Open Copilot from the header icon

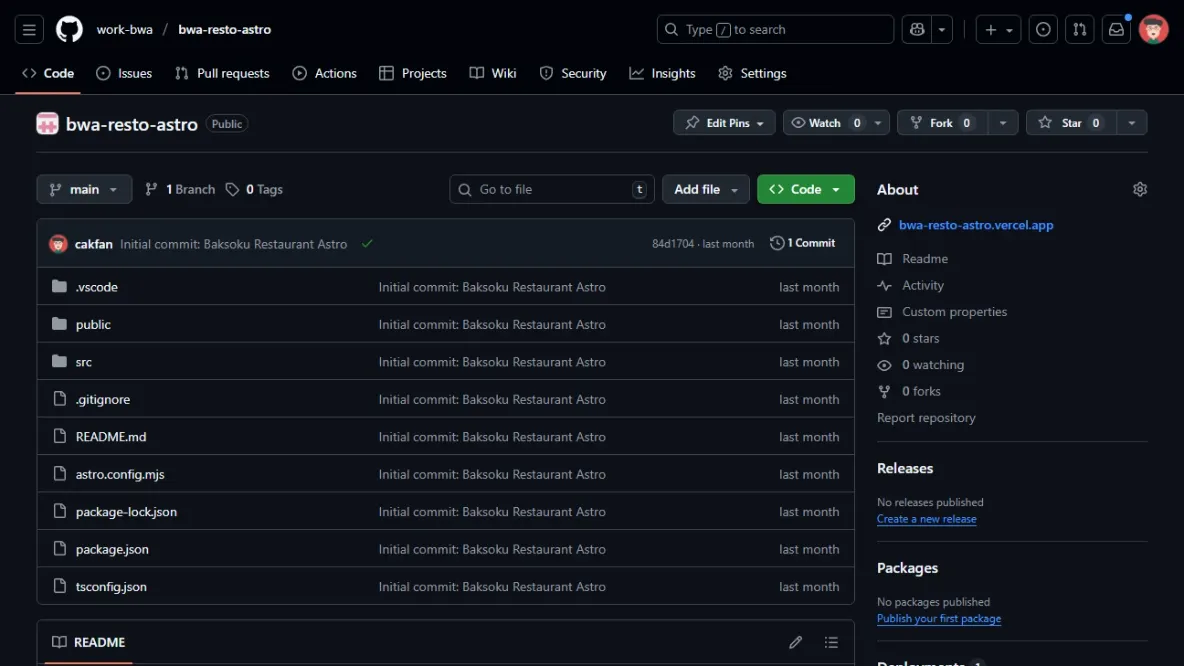click(x=917, y=29)
